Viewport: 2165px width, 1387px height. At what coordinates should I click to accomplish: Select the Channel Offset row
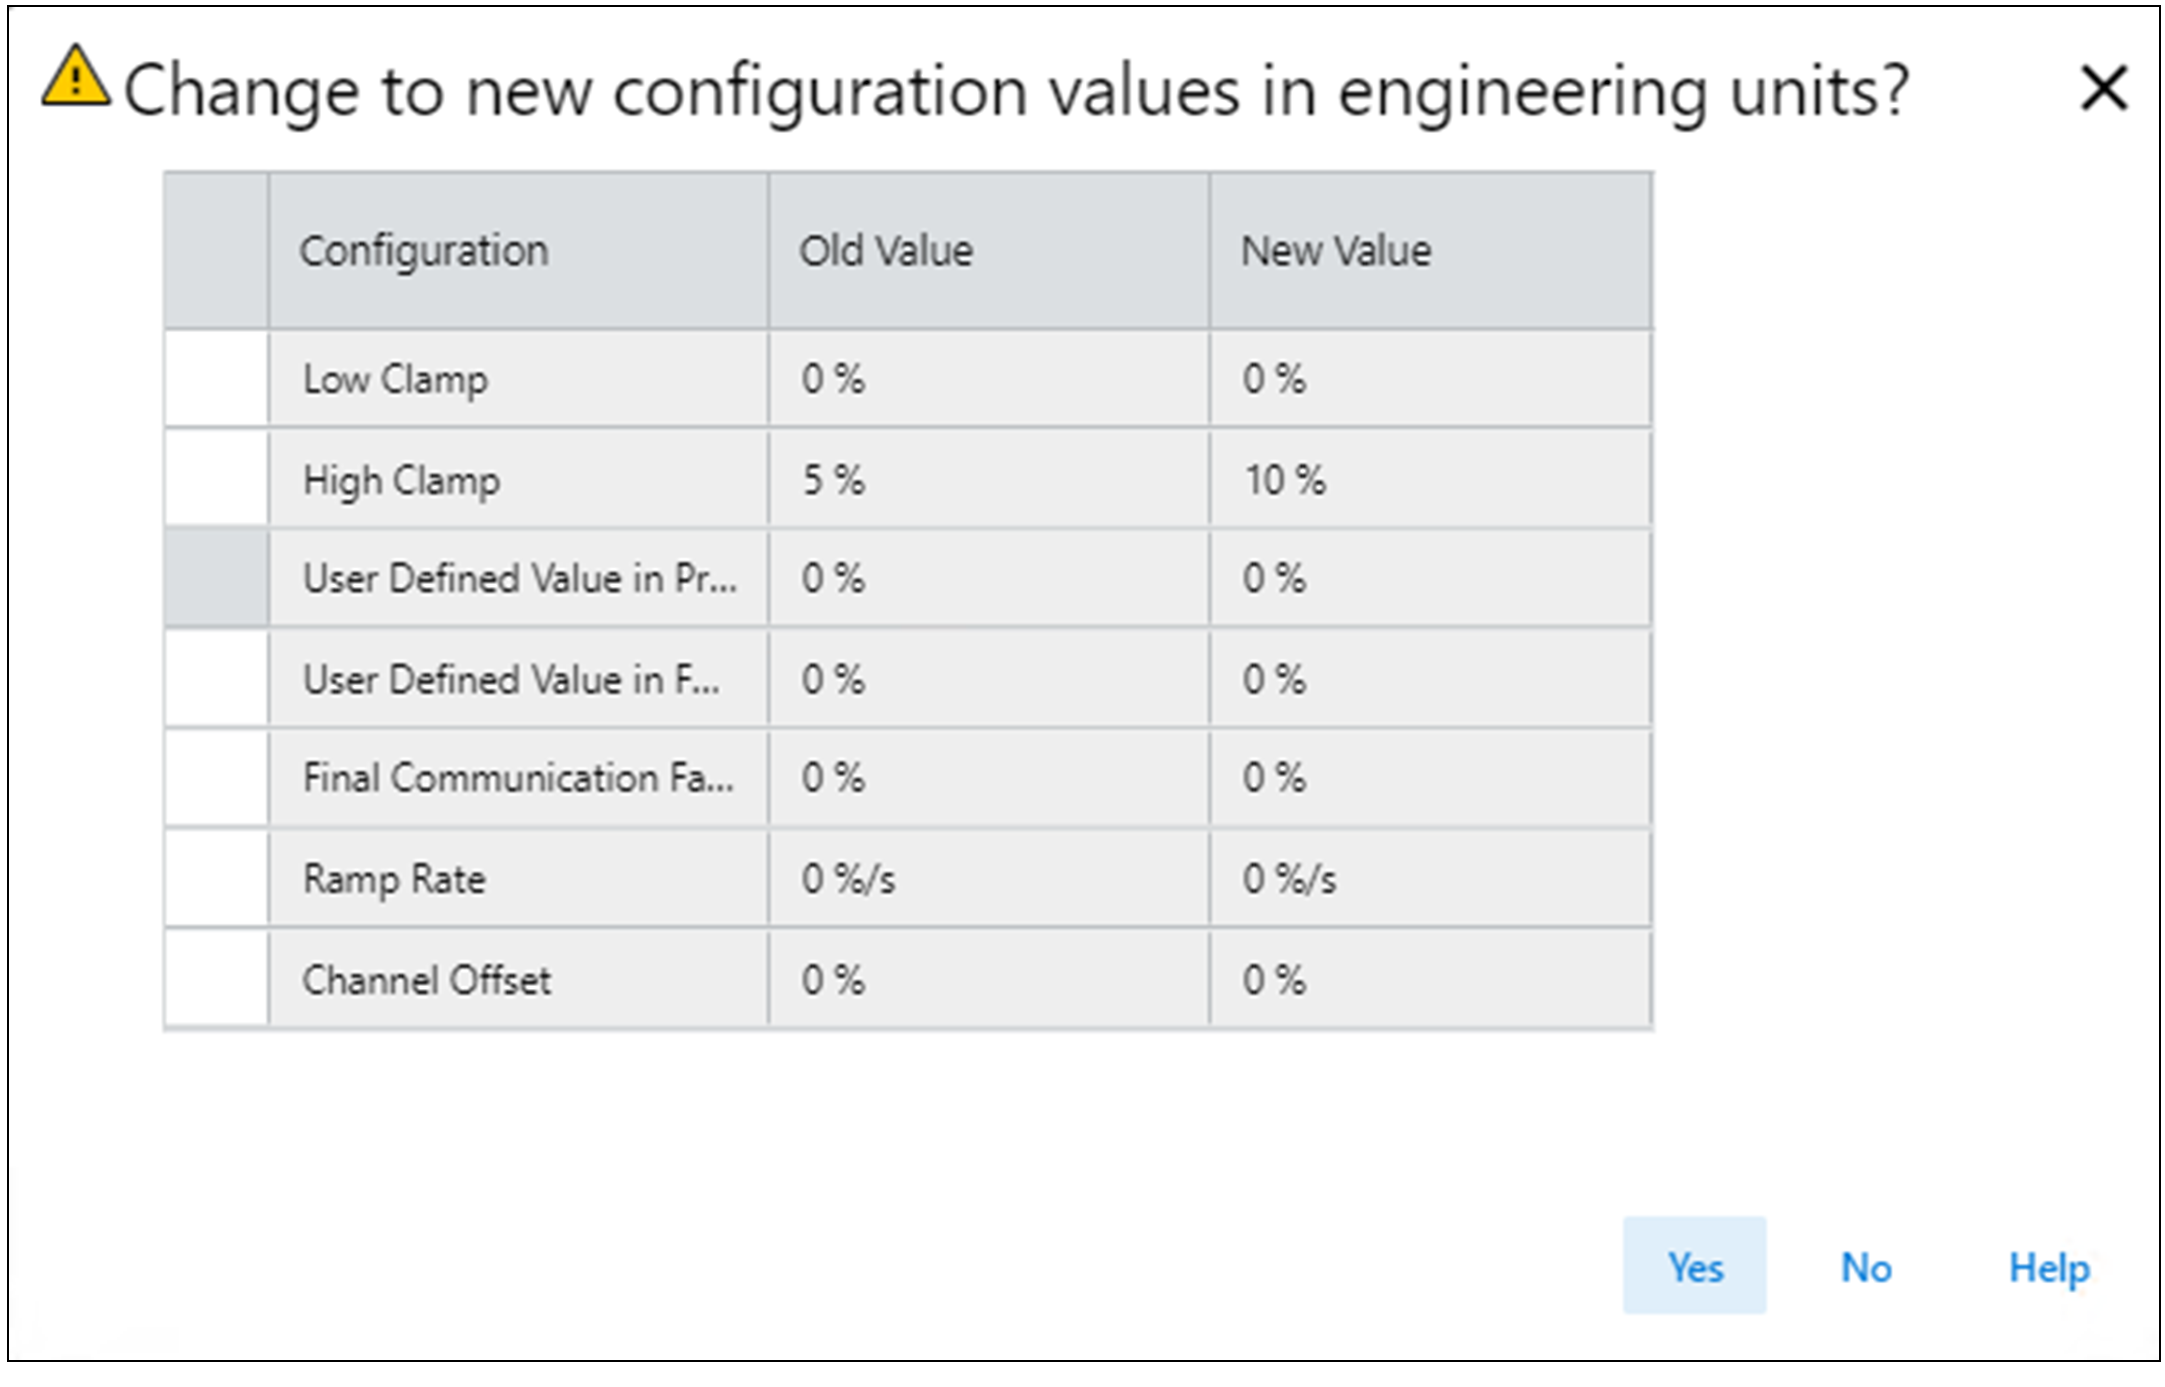coord(426,980)
